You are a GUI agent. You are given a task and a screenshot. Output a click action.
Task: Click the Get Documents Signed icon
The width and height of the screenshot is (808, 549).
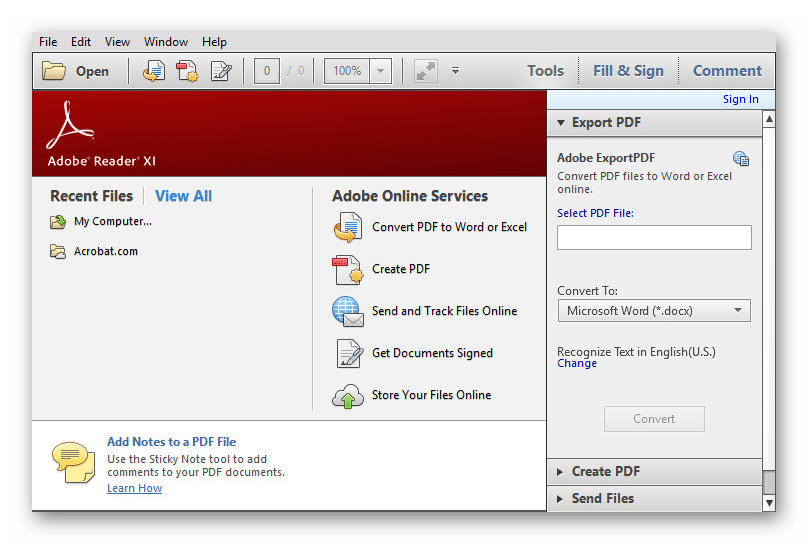click(347, 353)
